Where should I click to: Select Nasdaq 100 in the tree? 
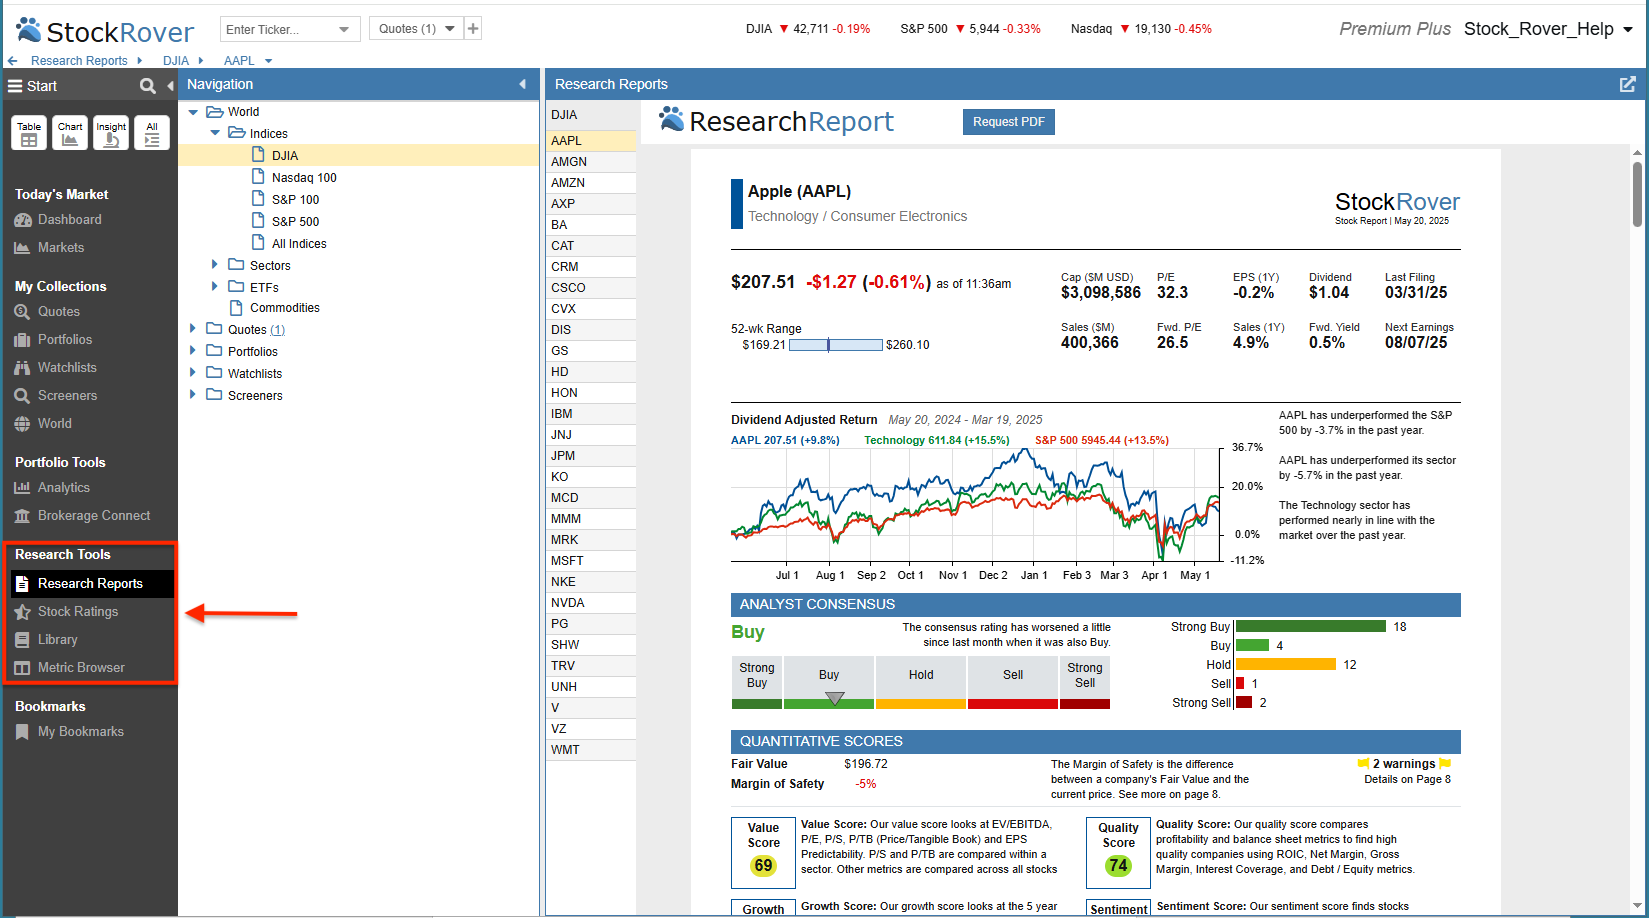304,178
